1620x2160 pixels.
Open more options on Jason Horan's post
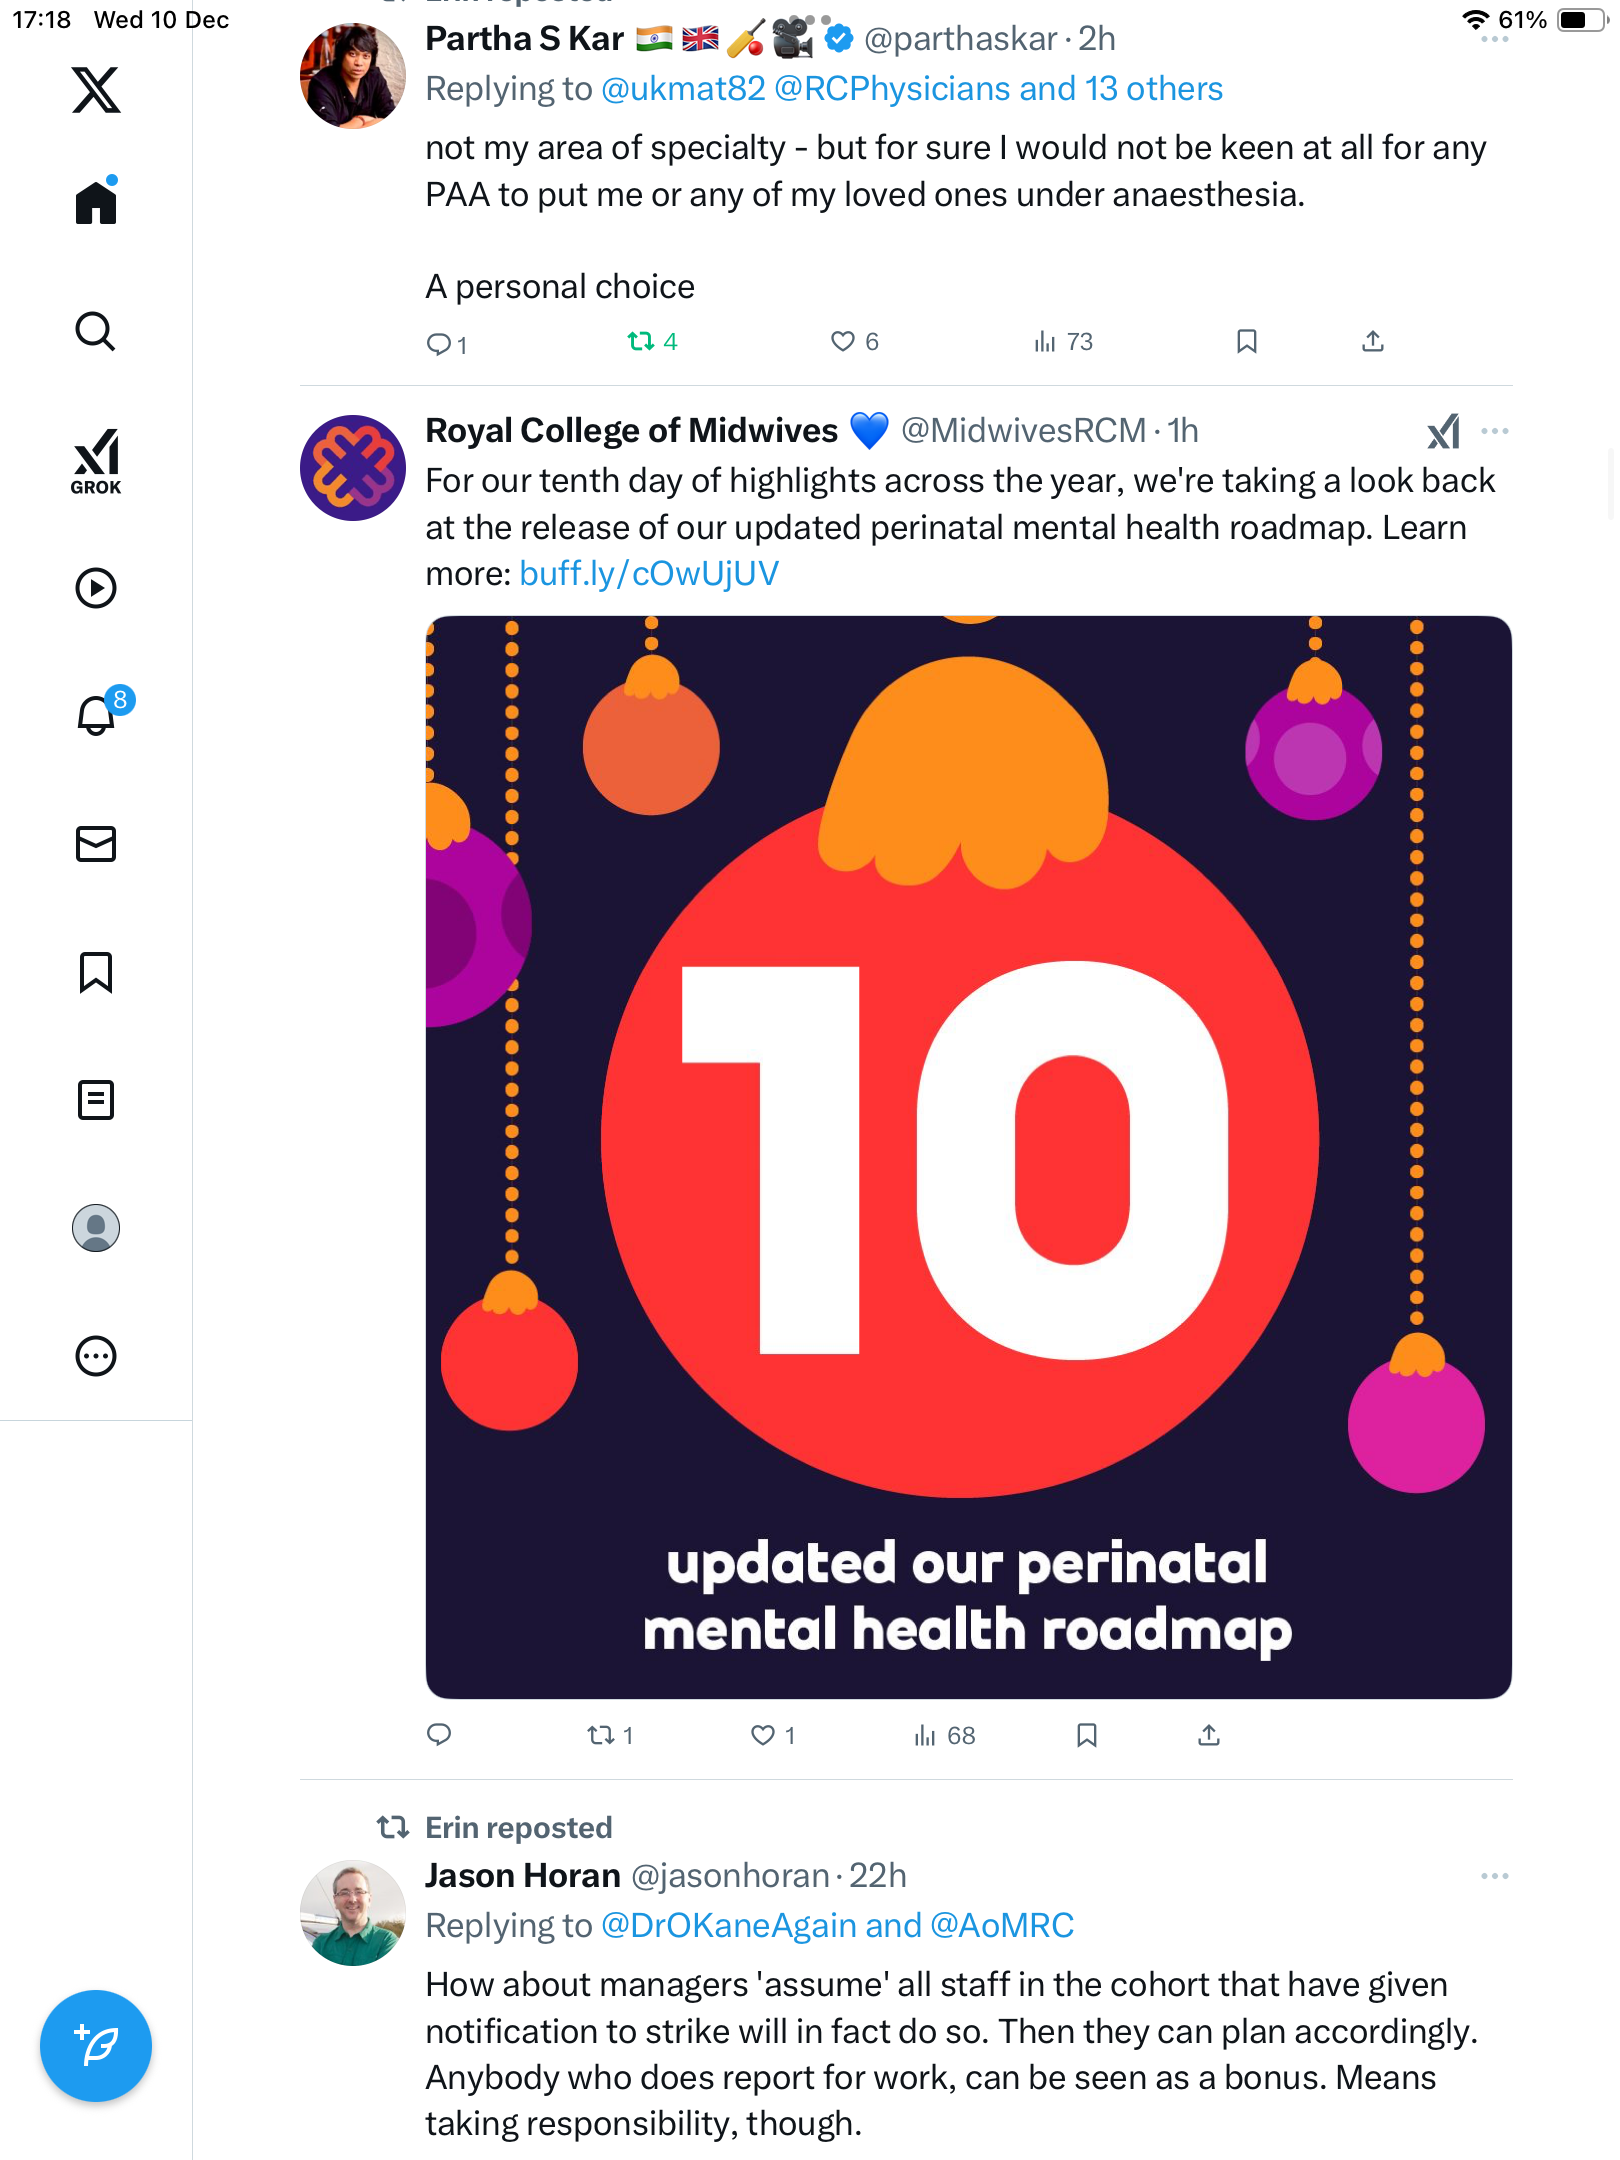point(1495,1876)
